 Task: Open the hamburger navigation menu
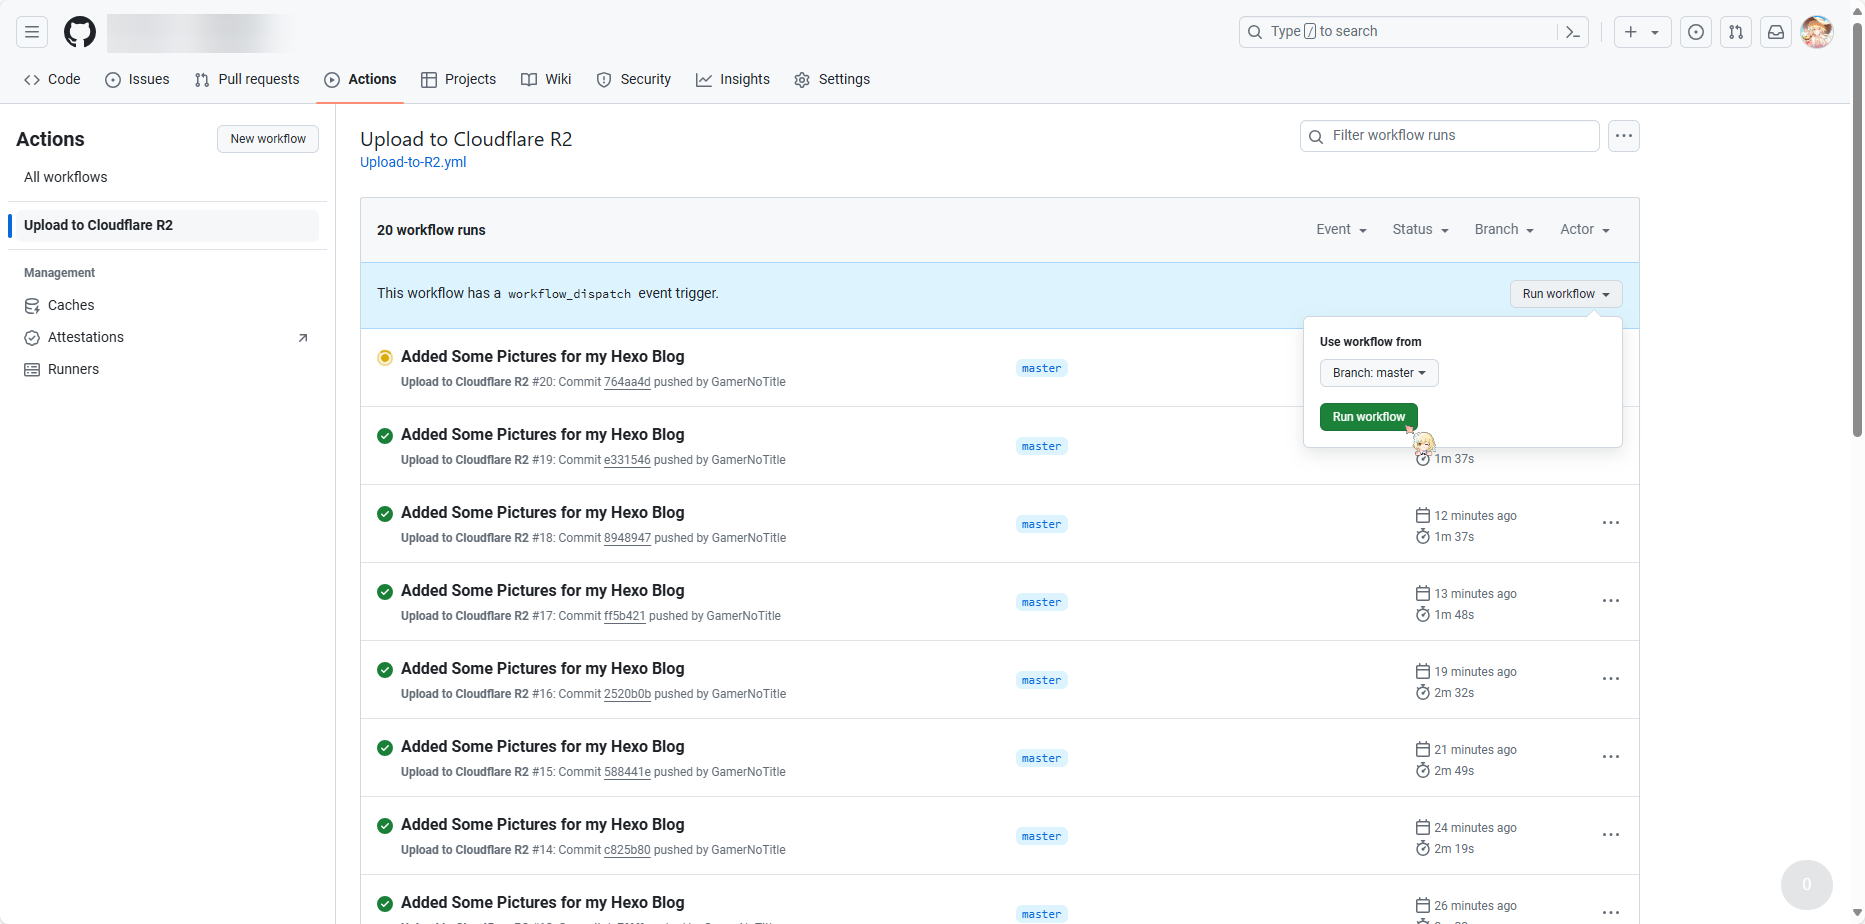tap(32, 32)
